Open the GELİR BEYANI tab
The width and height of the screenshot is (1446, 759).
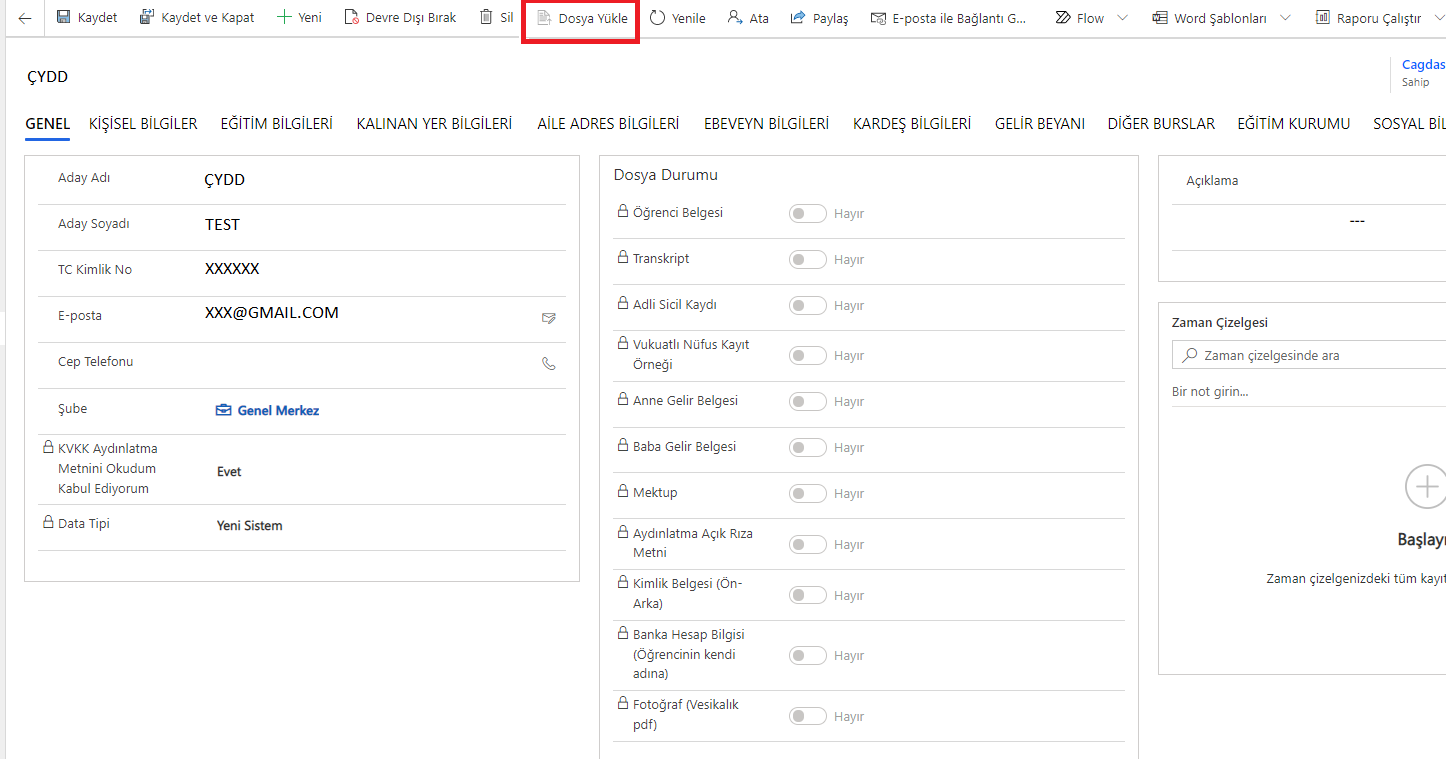1039,124
